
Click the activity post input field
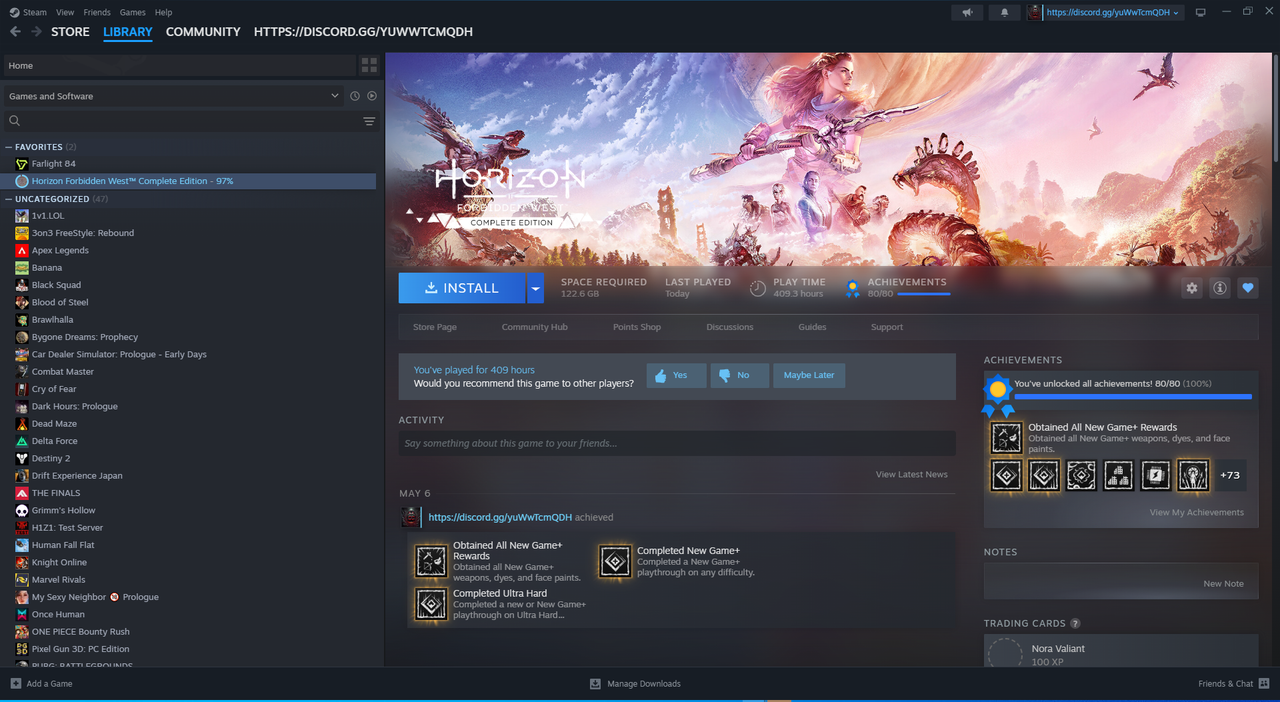pos(676,443)
